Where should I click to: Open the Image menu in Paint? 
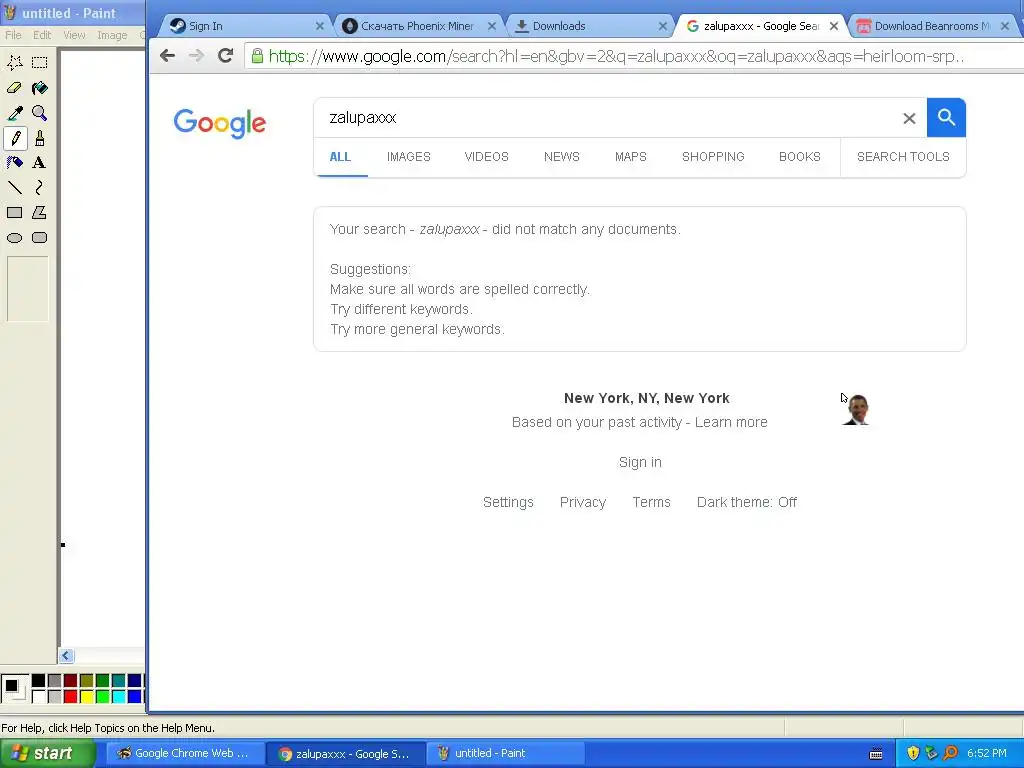tap(112, 35)
